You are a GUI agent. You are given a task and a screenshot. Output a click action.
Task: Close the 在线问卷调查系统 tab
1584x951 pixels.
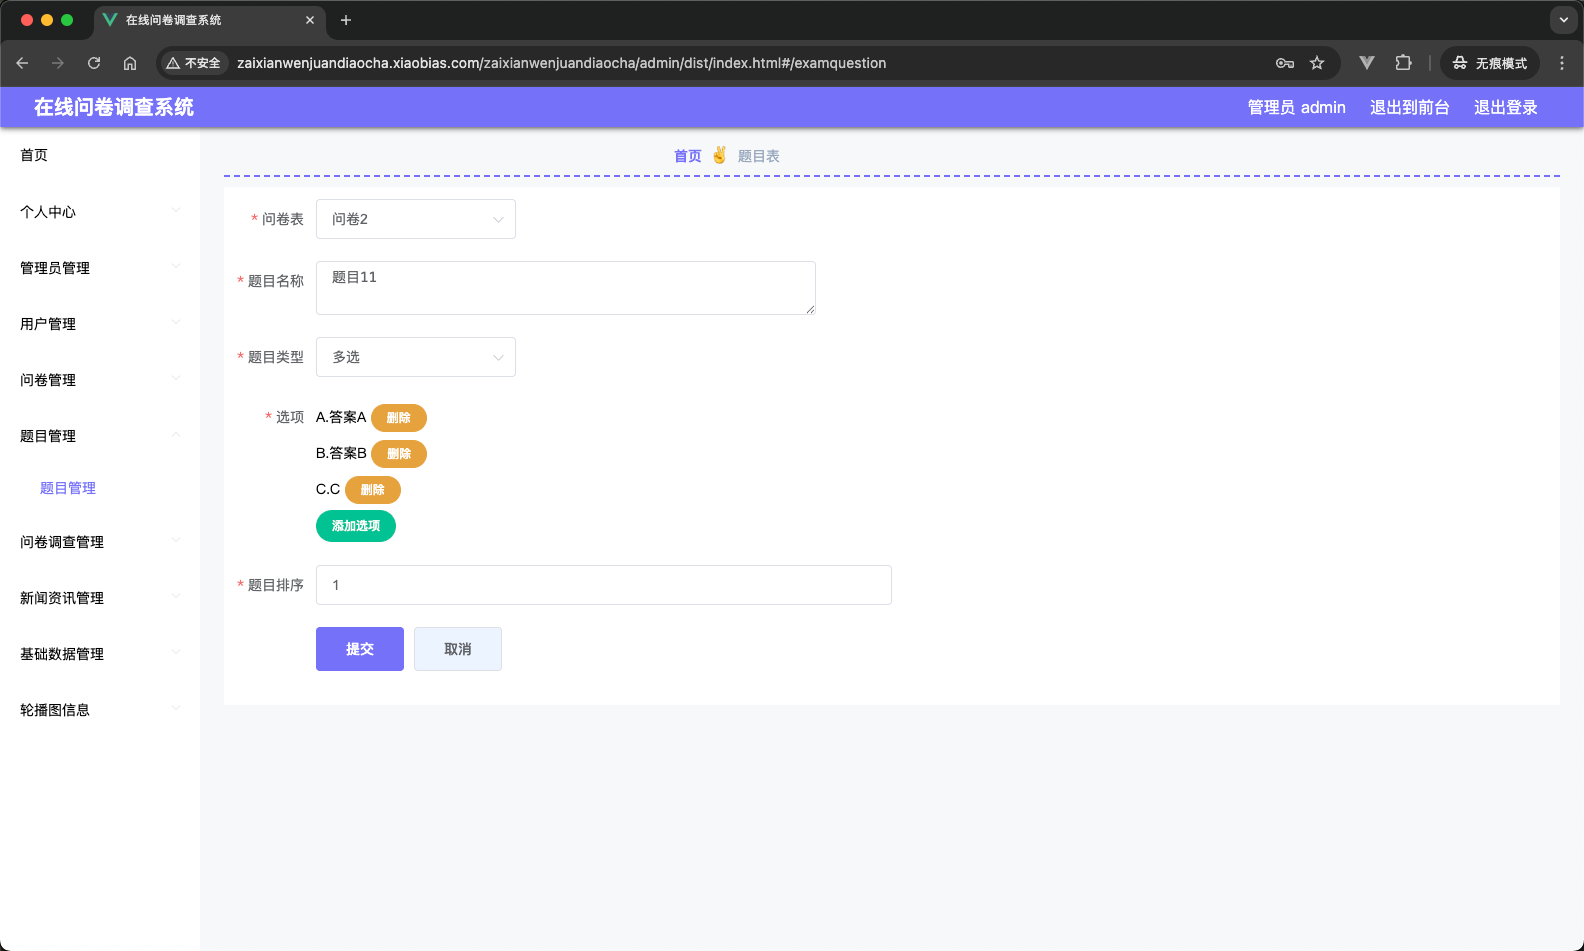[310, 20]
